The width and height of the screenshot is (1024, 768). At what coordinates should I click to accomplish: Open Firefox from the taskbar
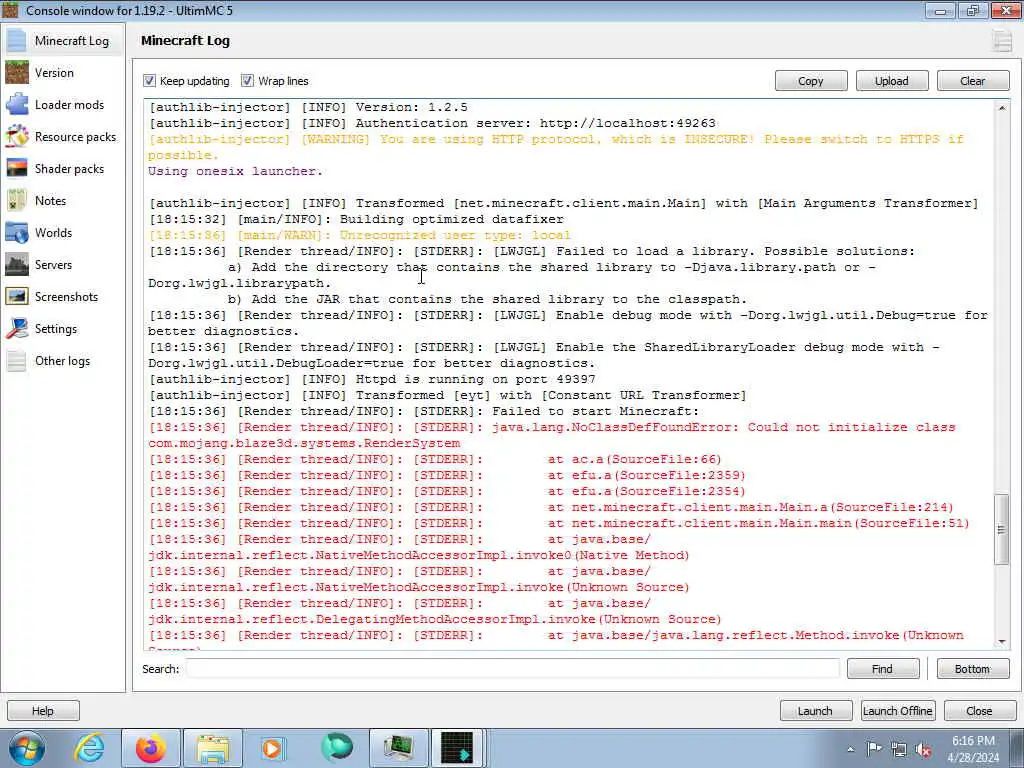point(151,748)
